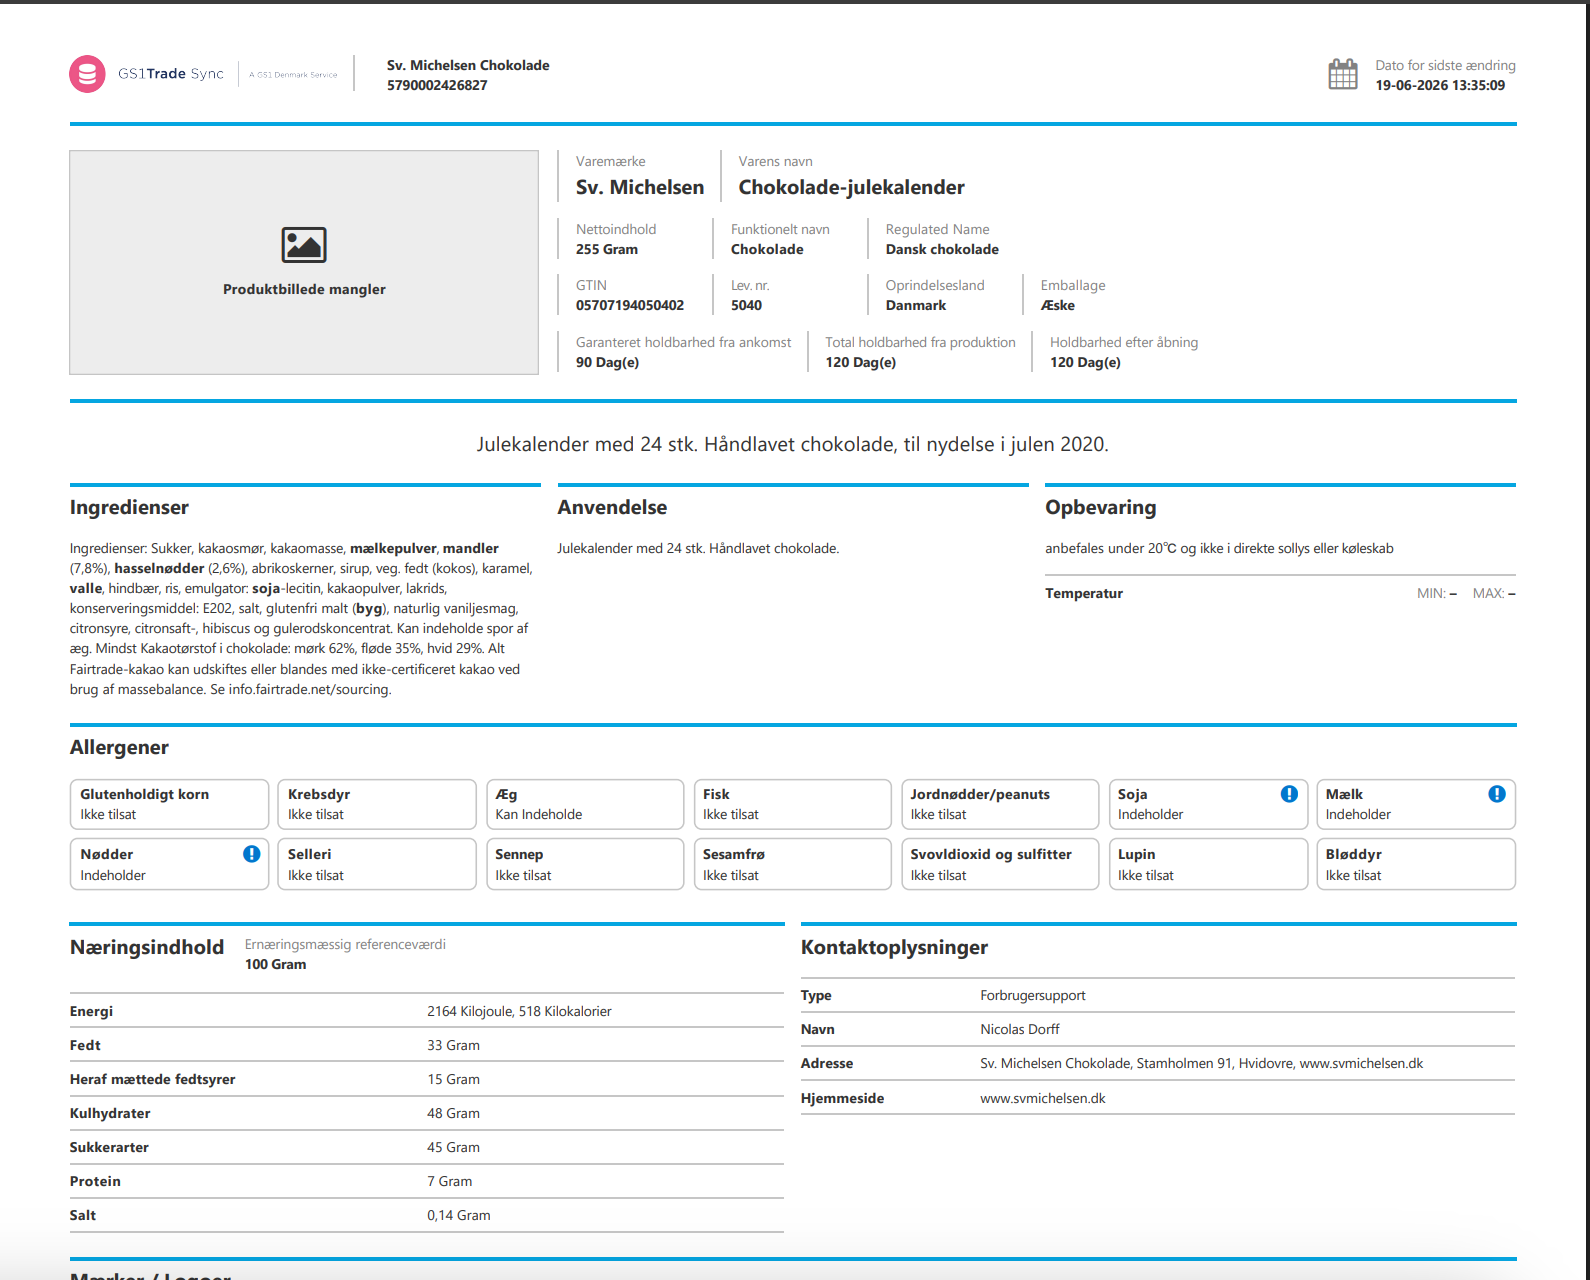
Task: Click the info icon on Soja allergen card
Action: pos(1289,794)
